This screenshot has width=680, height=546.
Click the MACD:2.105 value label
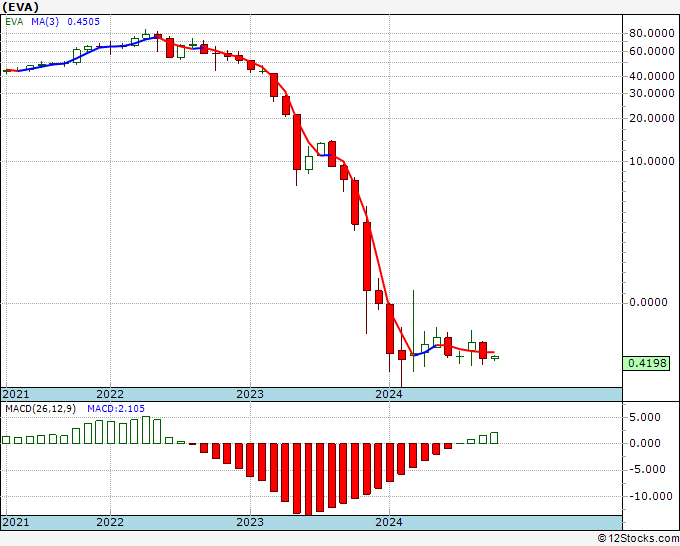pyautogui.click(x=116, y=409)
